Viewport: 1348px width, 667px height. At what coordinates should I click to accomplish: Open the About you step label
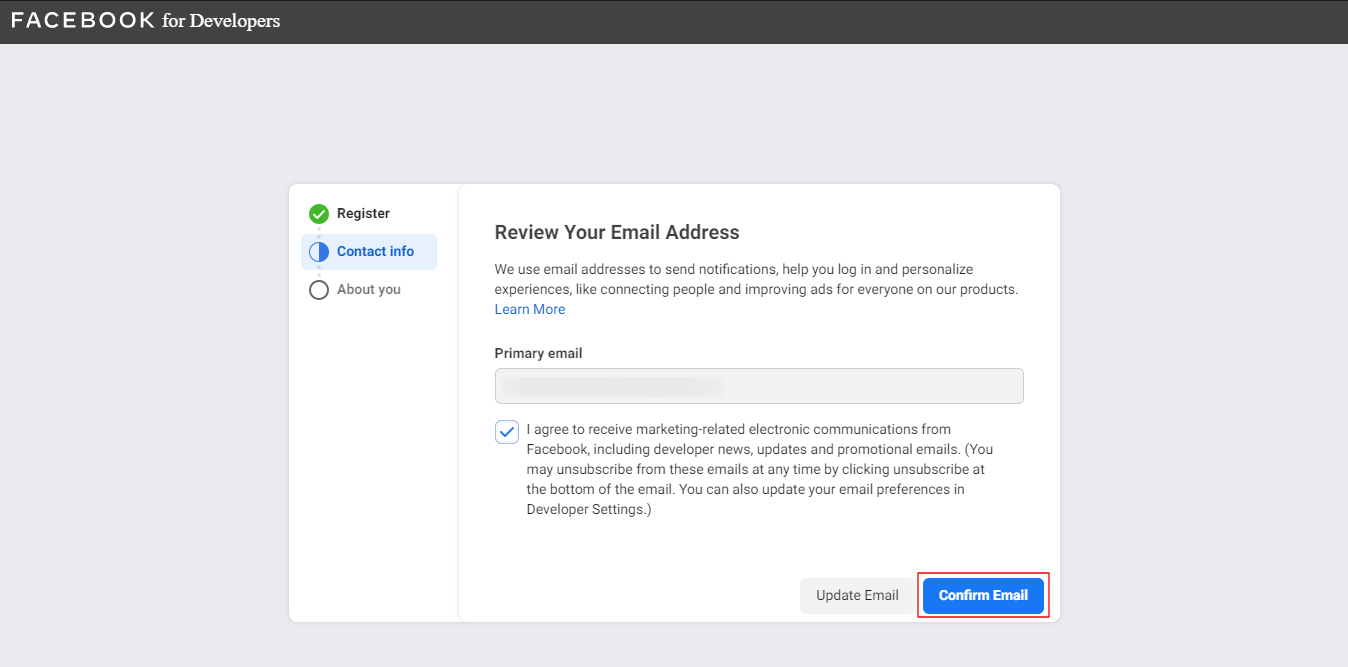tap(368, 289)
